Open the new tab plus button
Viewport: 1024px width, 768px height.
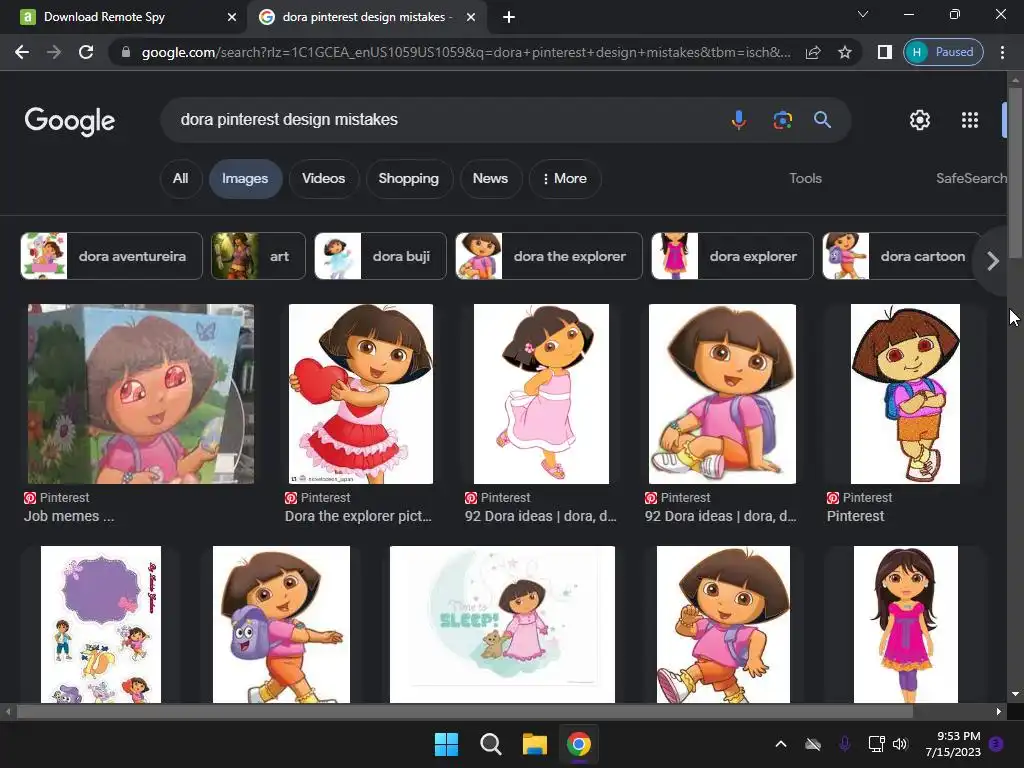(x=509, y=18)
